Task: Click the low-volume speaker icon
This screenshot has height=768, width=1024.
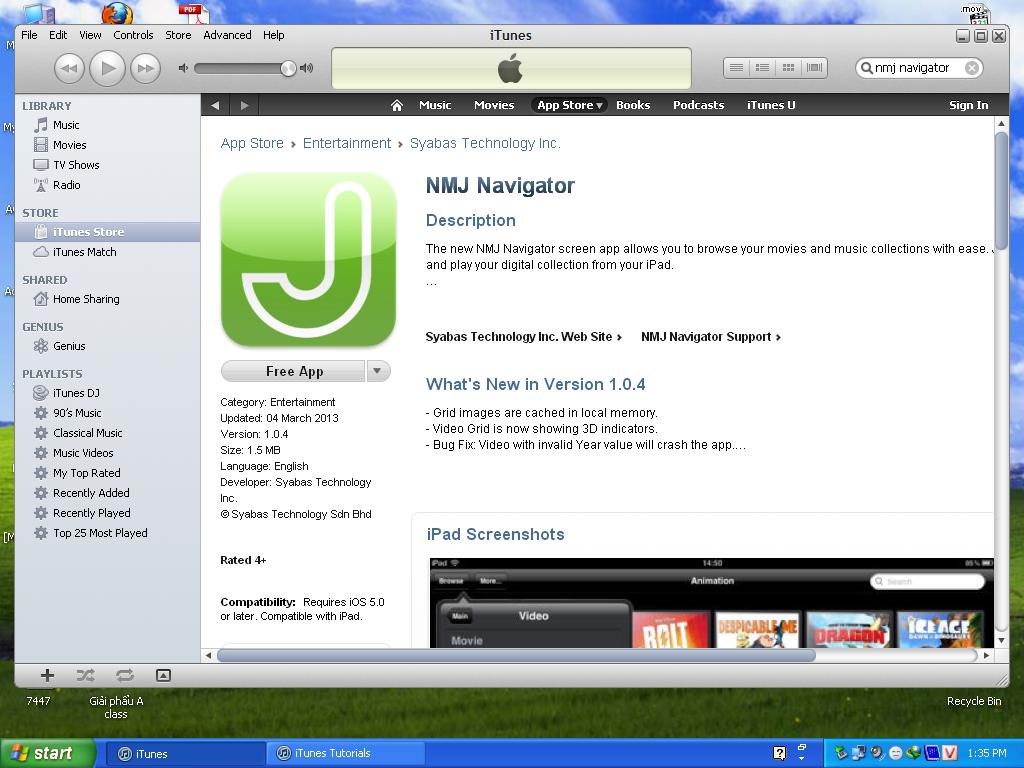Action: [x=183, y=68]
